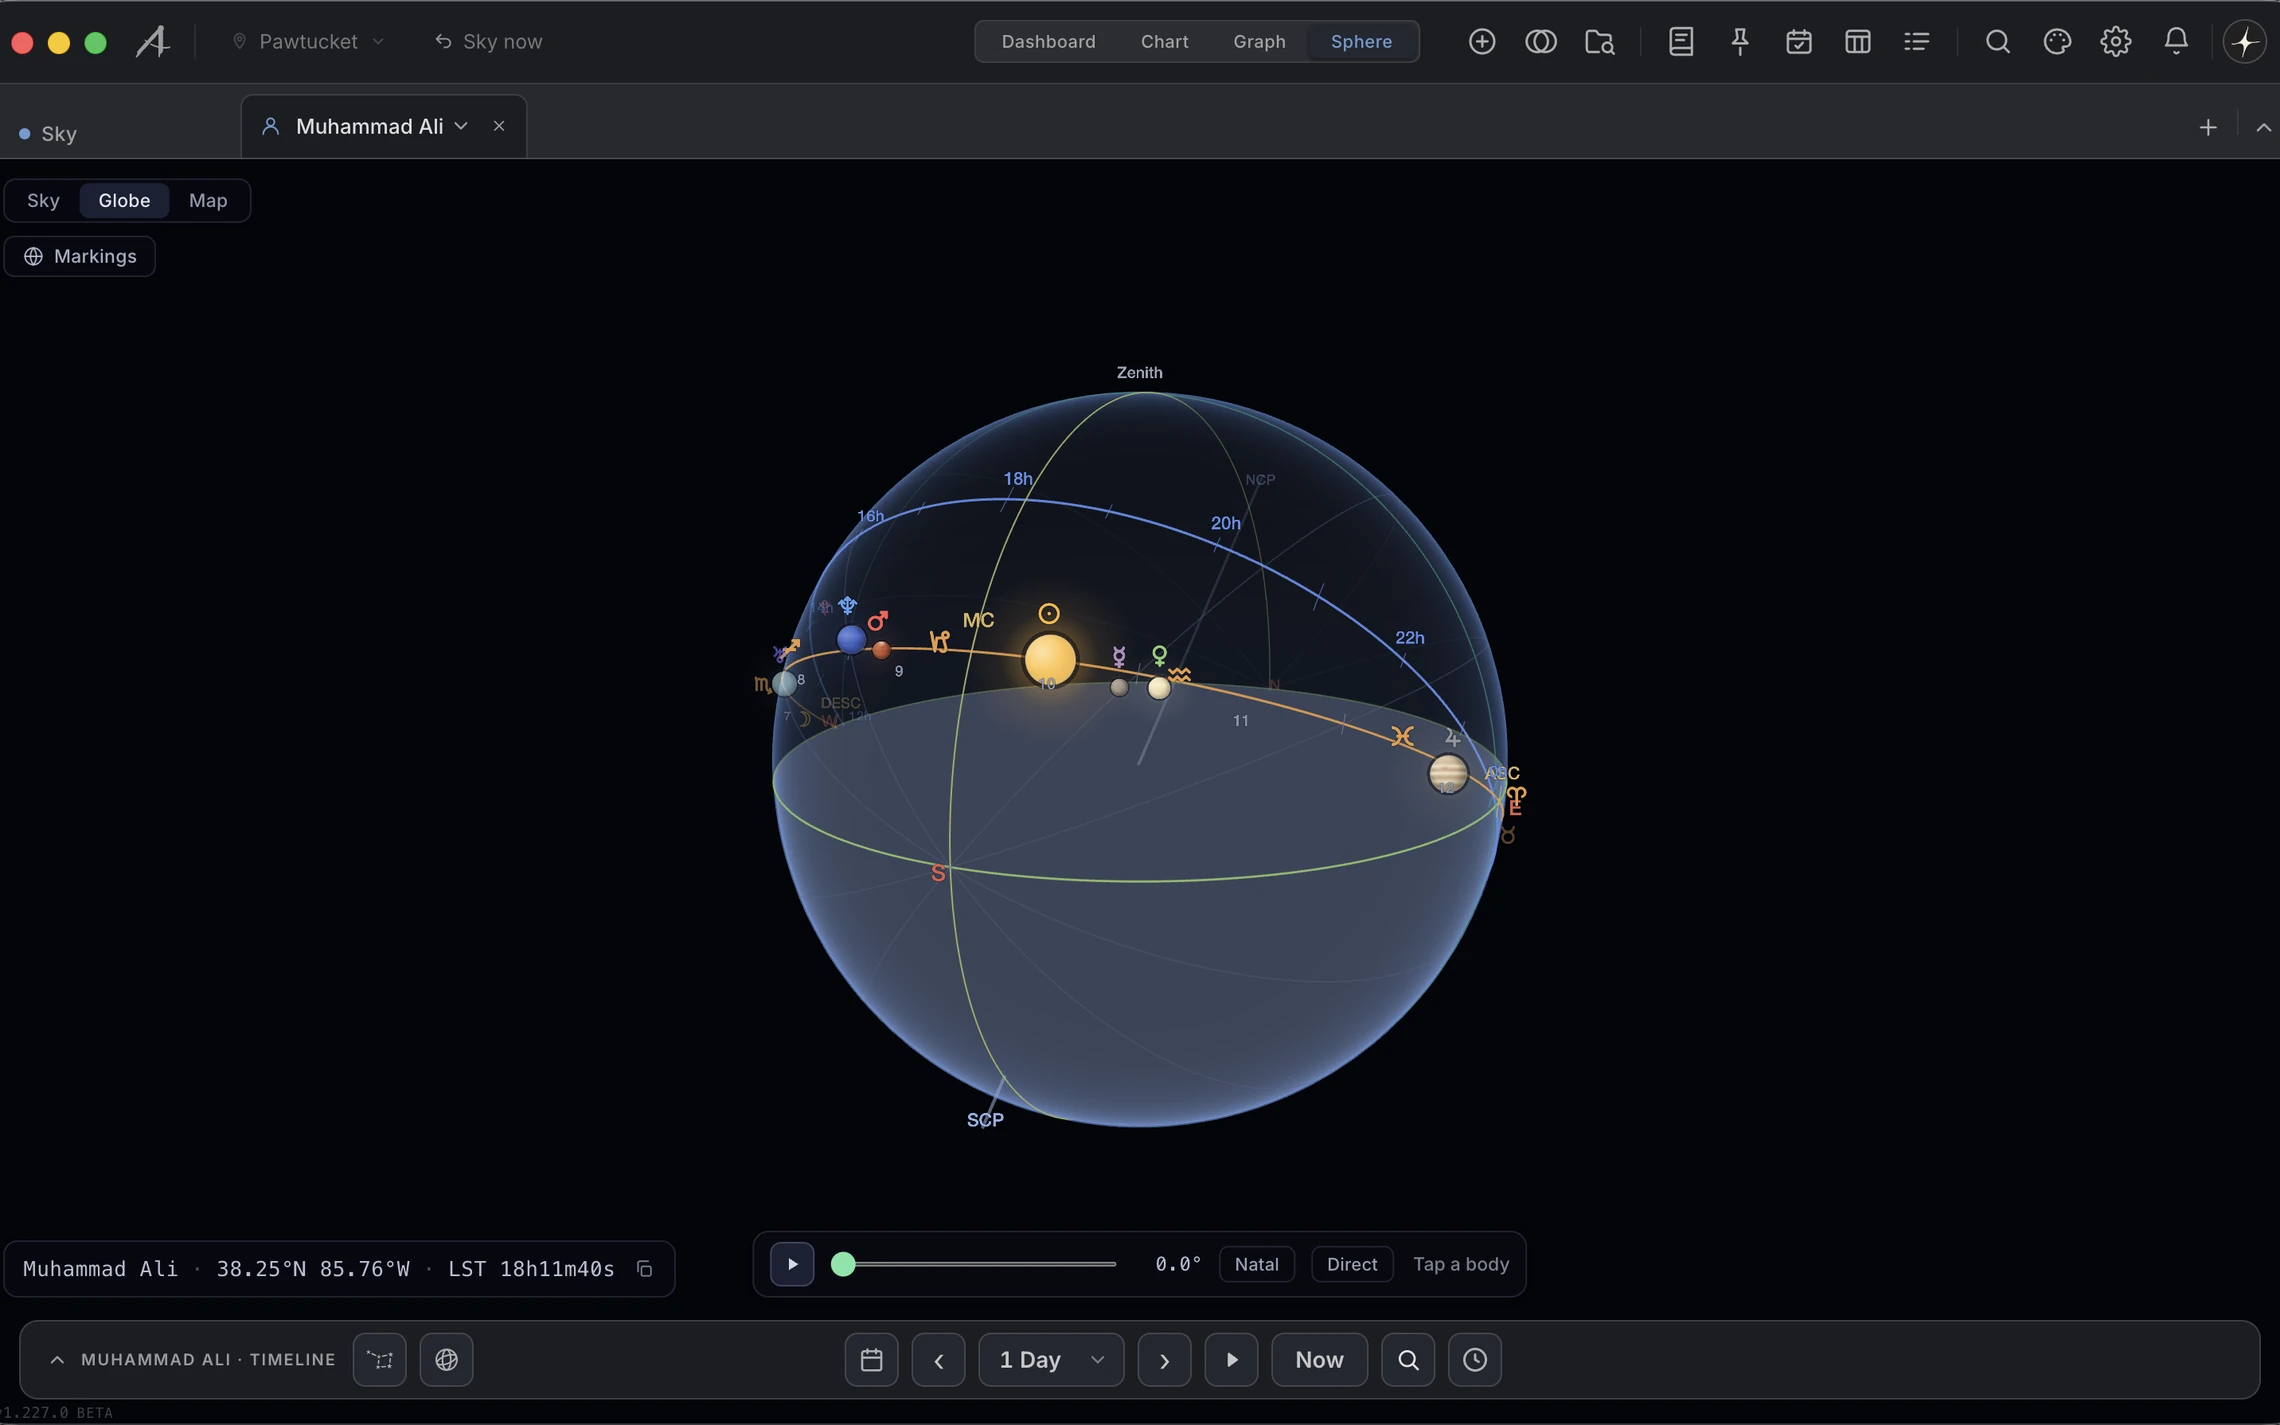Open the table columns icon
The width and height of the screenshot is (2280, 1425).
[x=1857, y=41]
